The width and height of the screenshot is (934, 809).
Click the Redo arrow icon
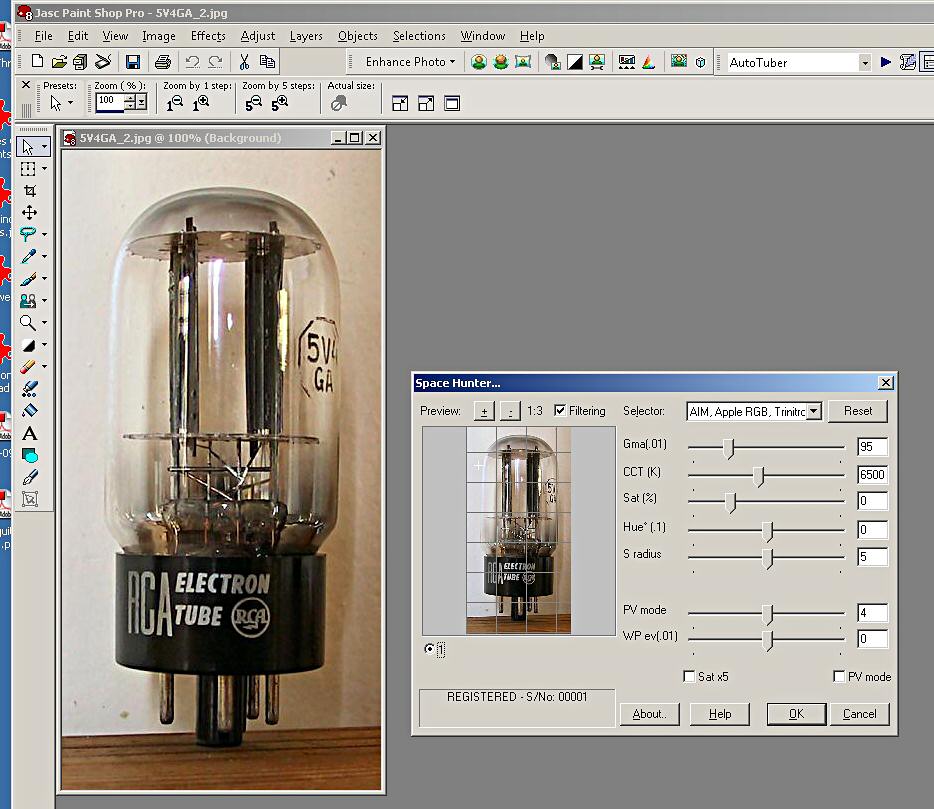pyautogui.click(x=216, y=61)
